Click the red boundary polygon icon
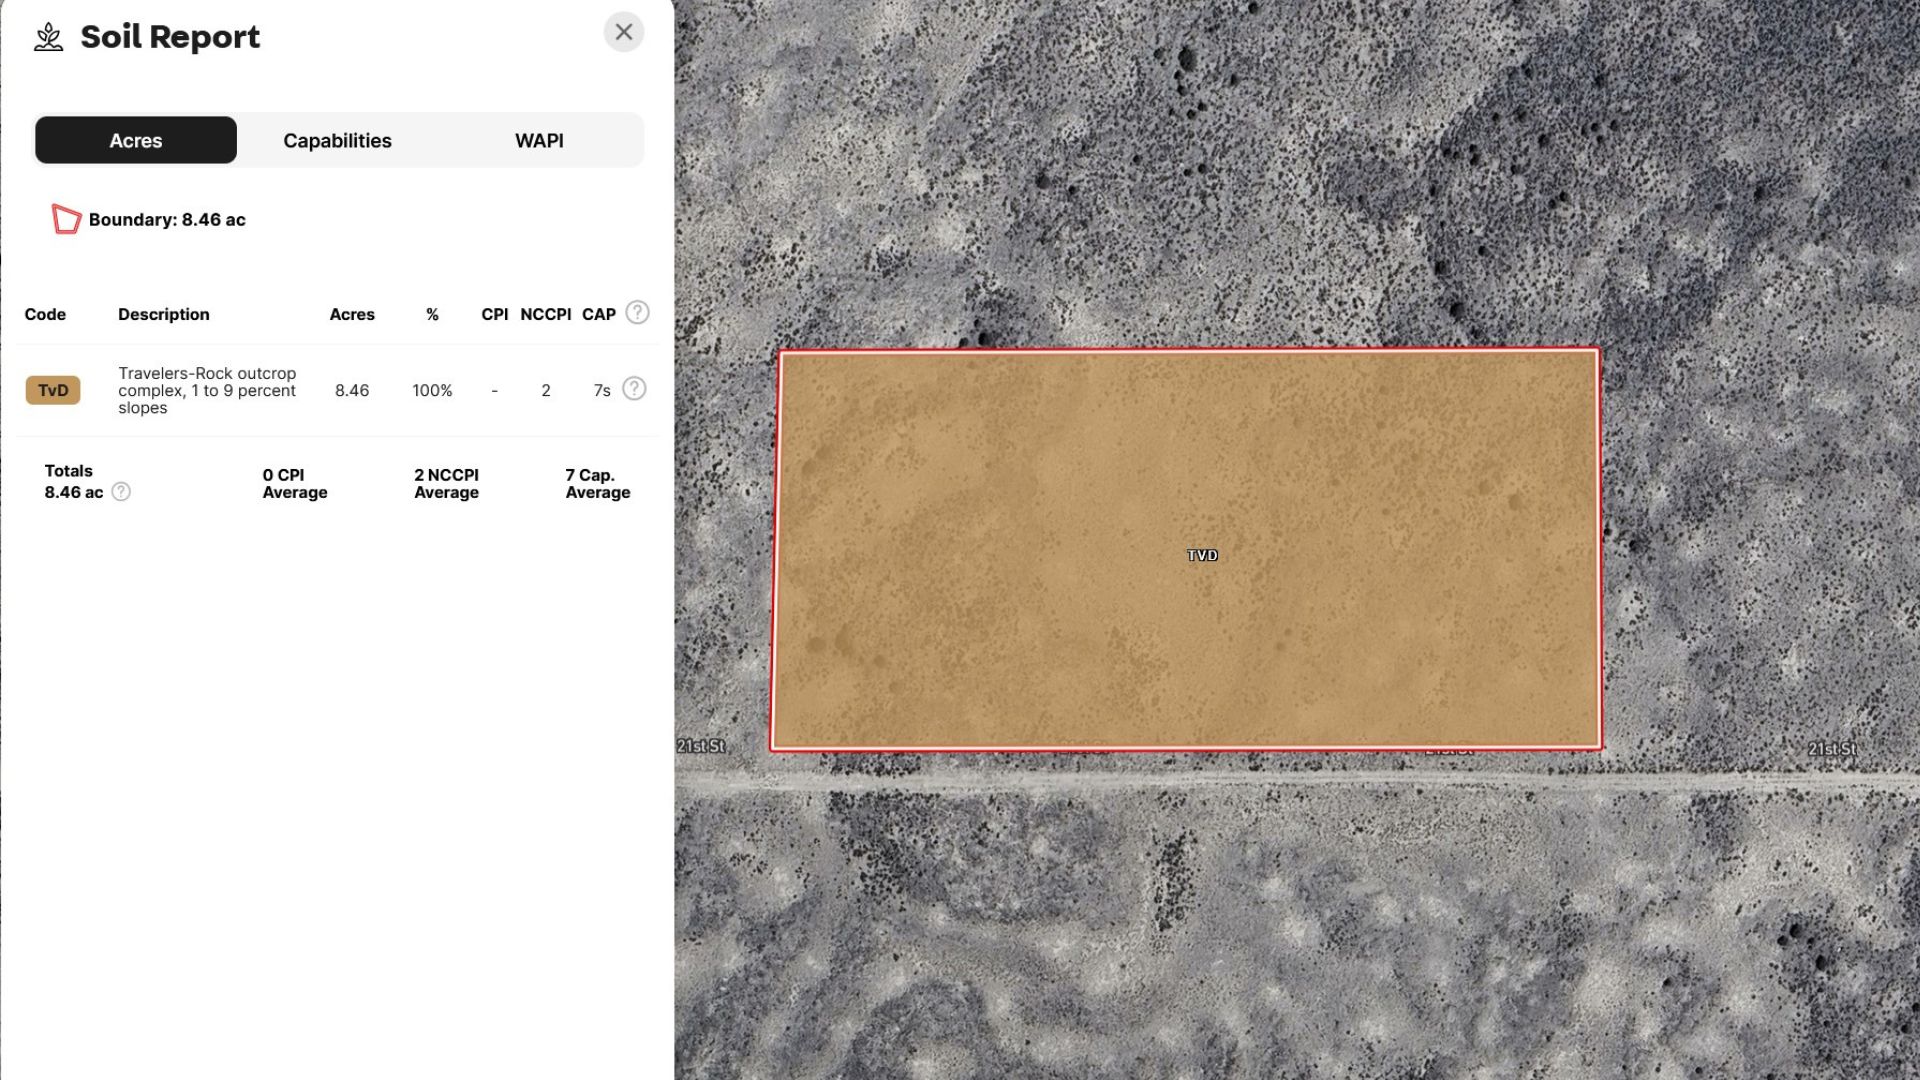The width and height of the screenshot is (1920, 1080). coord(66,219)
